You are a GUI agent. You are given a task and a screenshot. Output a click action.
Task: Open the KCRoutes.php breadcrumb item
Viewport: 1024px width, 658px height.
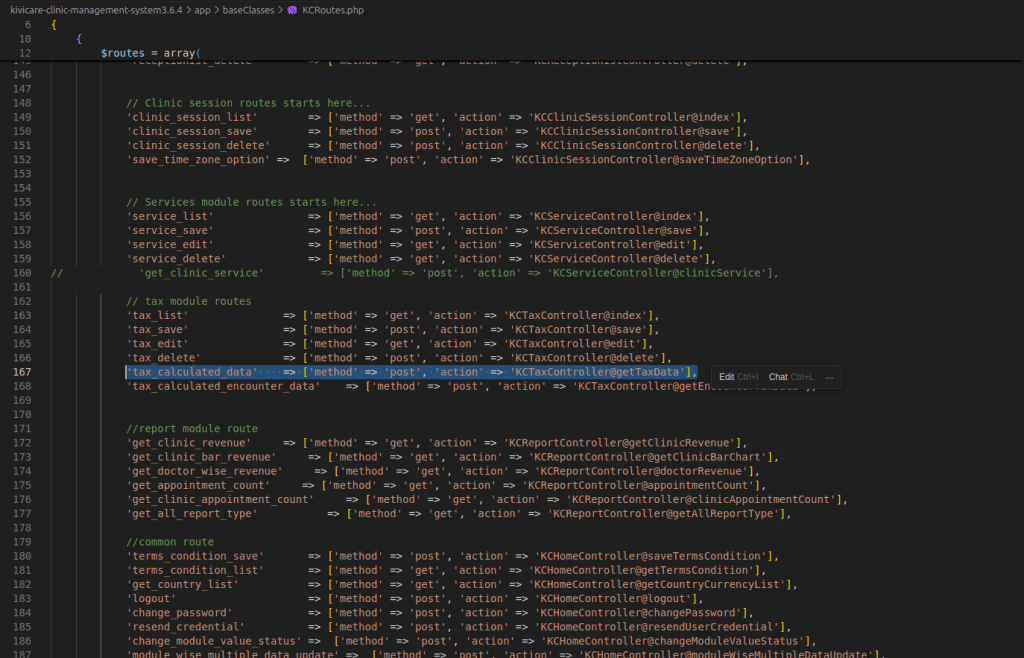(333, 9)
